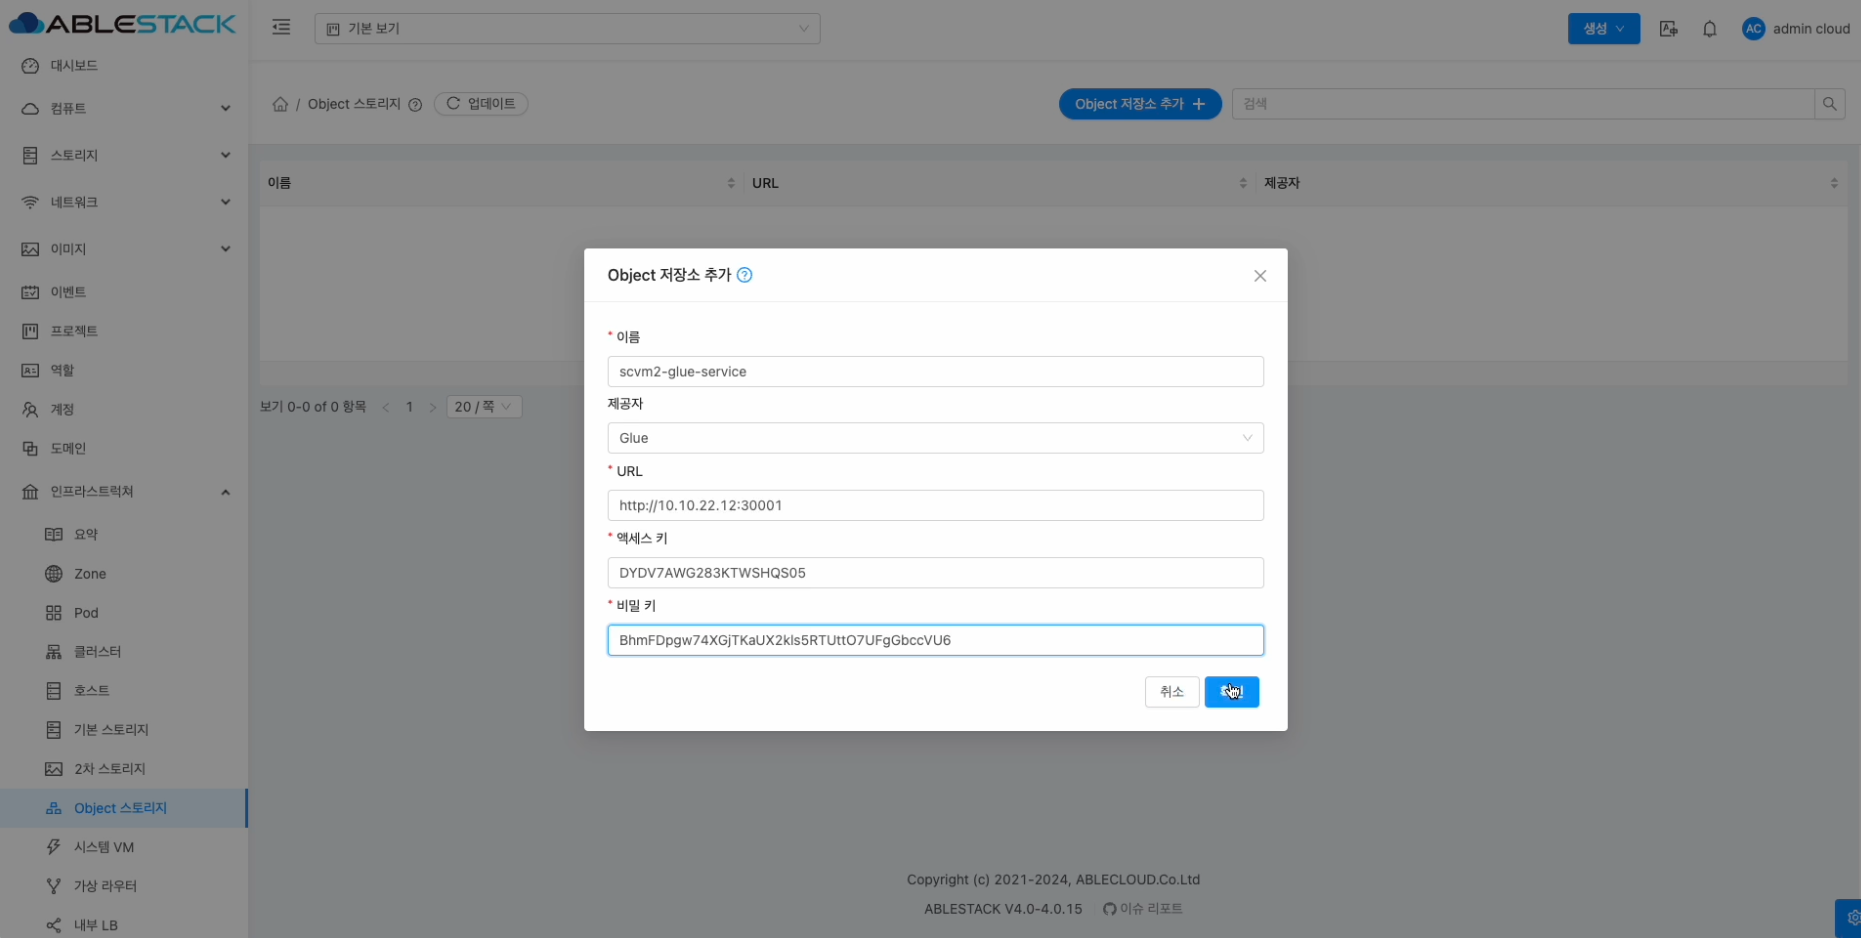This screenshot has width=1861, height=938.
Task: Click the 이름 field containing scvm2-glue-service
Action: (935, 371)
